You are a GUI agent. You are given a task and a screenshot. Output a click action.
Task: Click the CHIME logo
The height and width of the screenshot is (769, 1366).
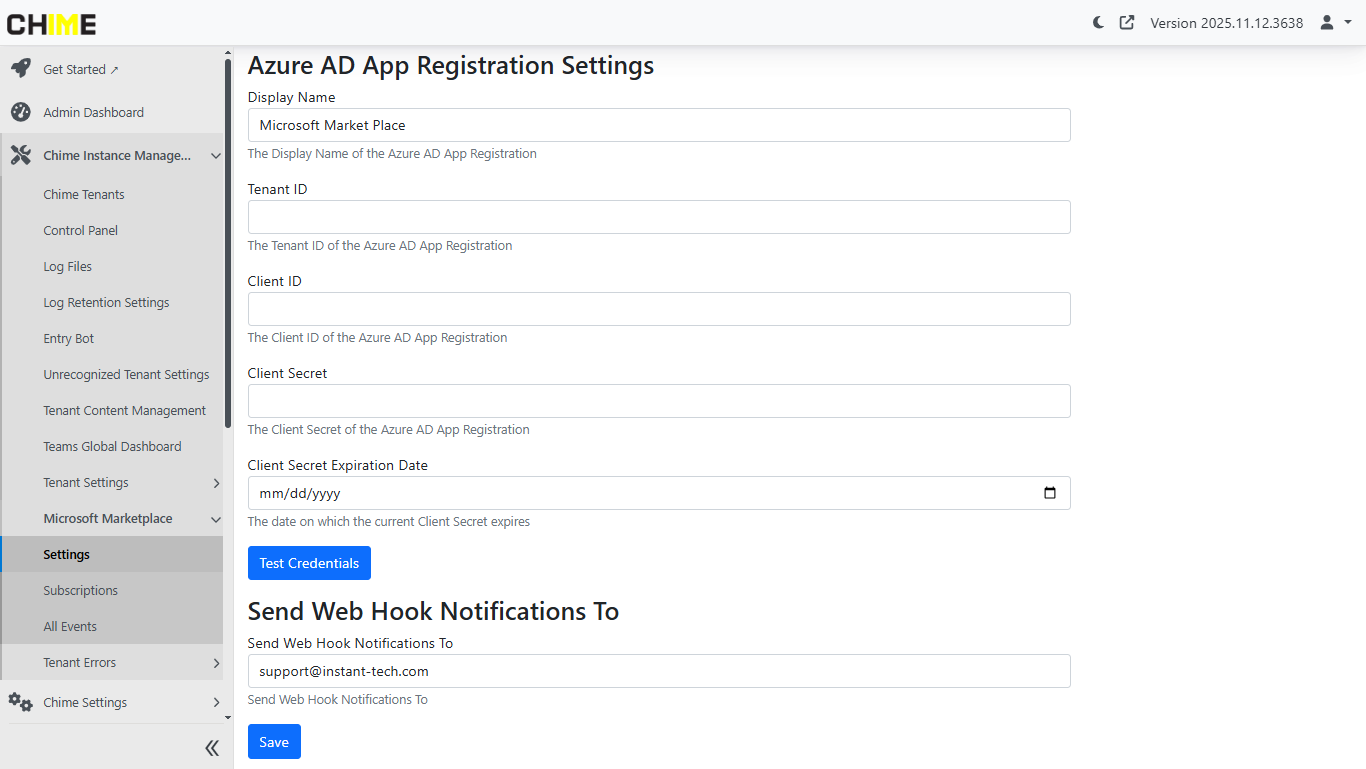(x=52, y=24)
